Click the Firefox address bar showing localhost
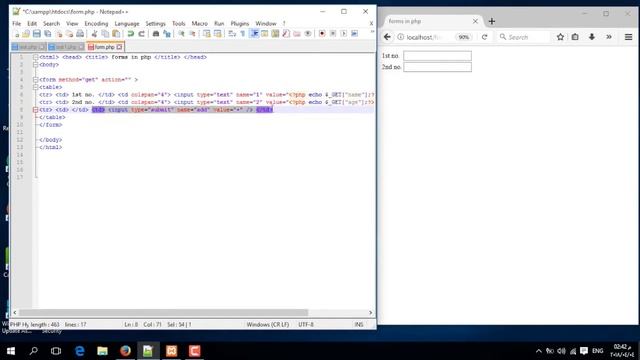The height and width of the screenshot is (360, 640). click(424, 37)
